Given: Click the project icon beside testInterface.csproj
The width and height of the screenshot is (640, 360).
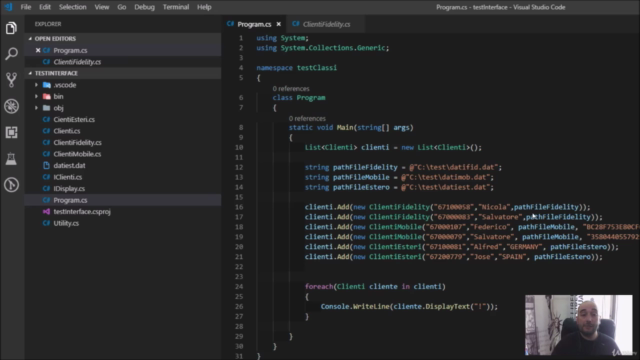Looking at the screenshot, I should coord(47,211).
